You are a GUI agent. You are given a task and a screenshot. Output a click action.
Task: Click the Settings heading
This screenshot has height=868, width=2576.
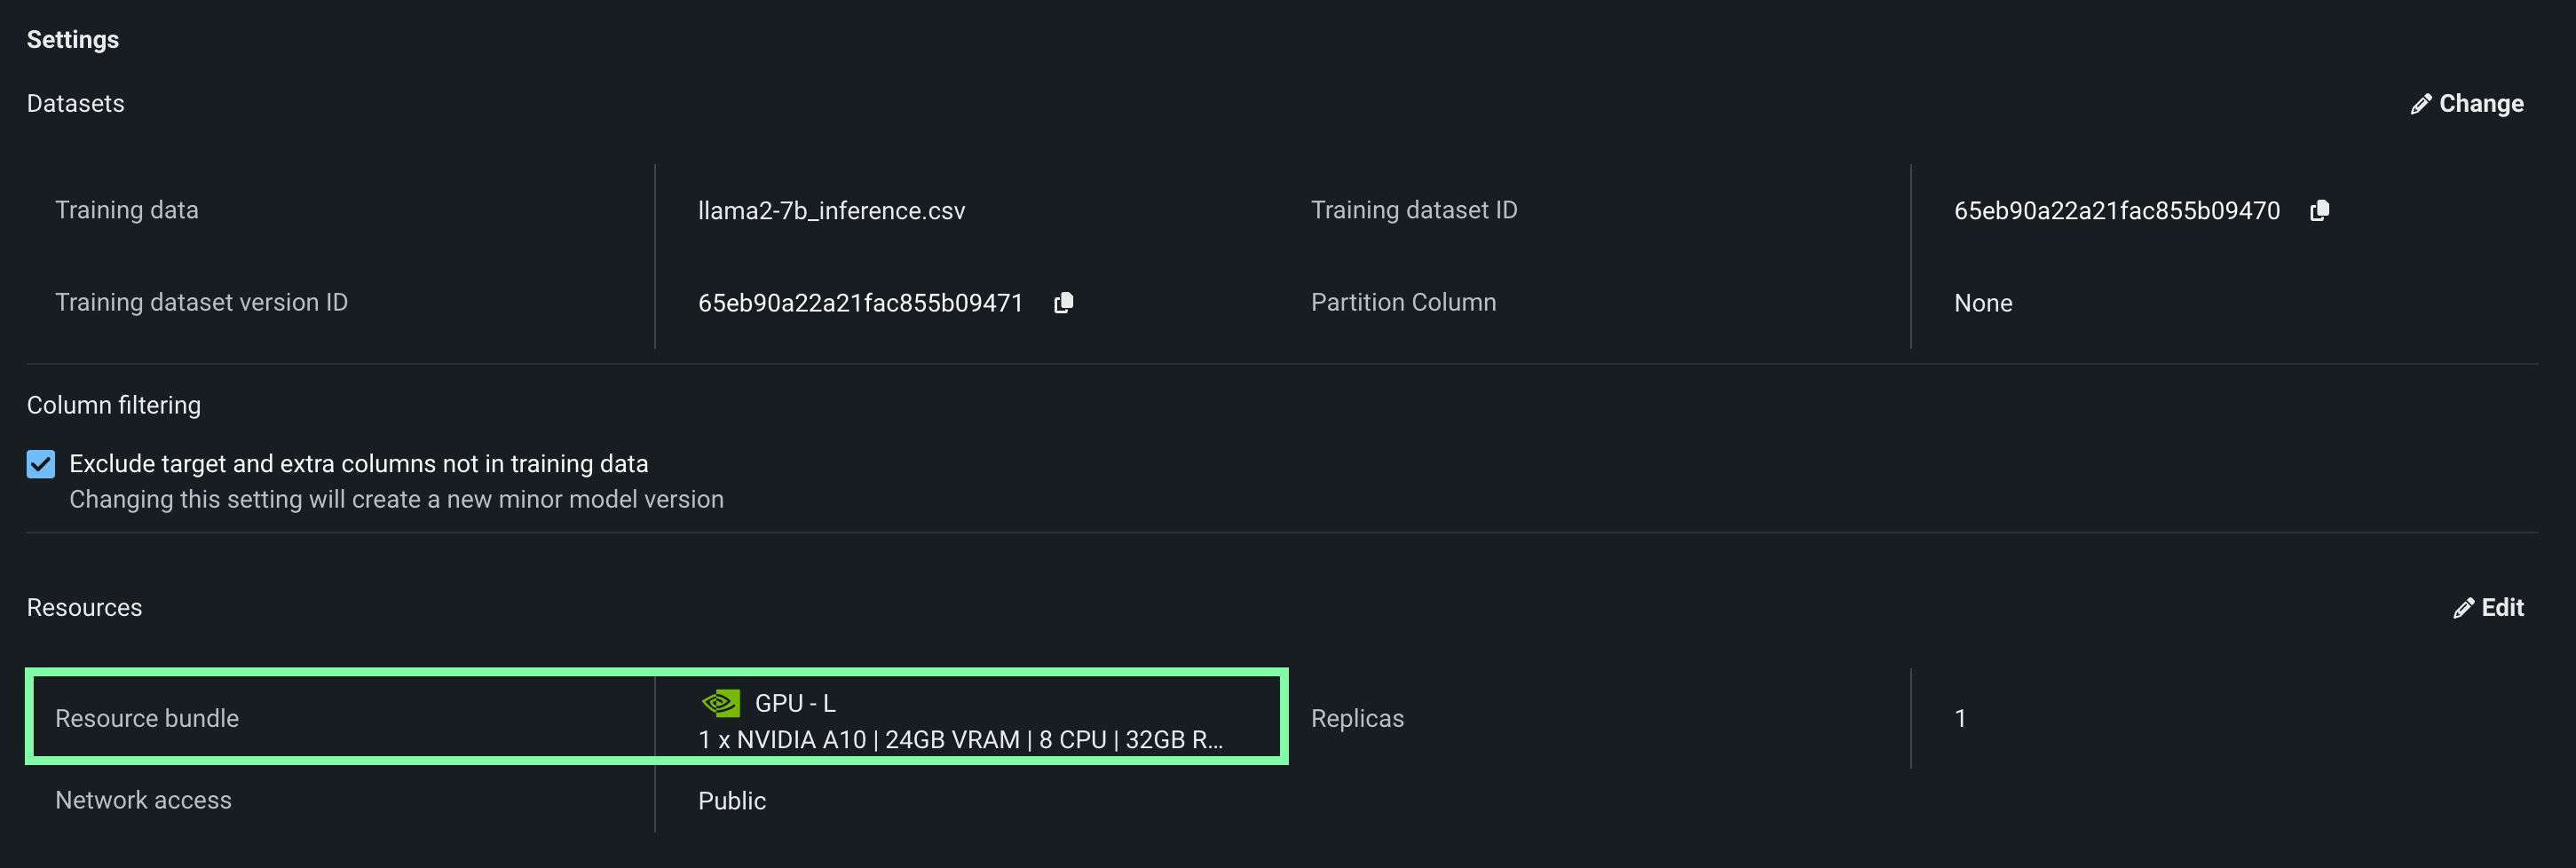[72, 40]
